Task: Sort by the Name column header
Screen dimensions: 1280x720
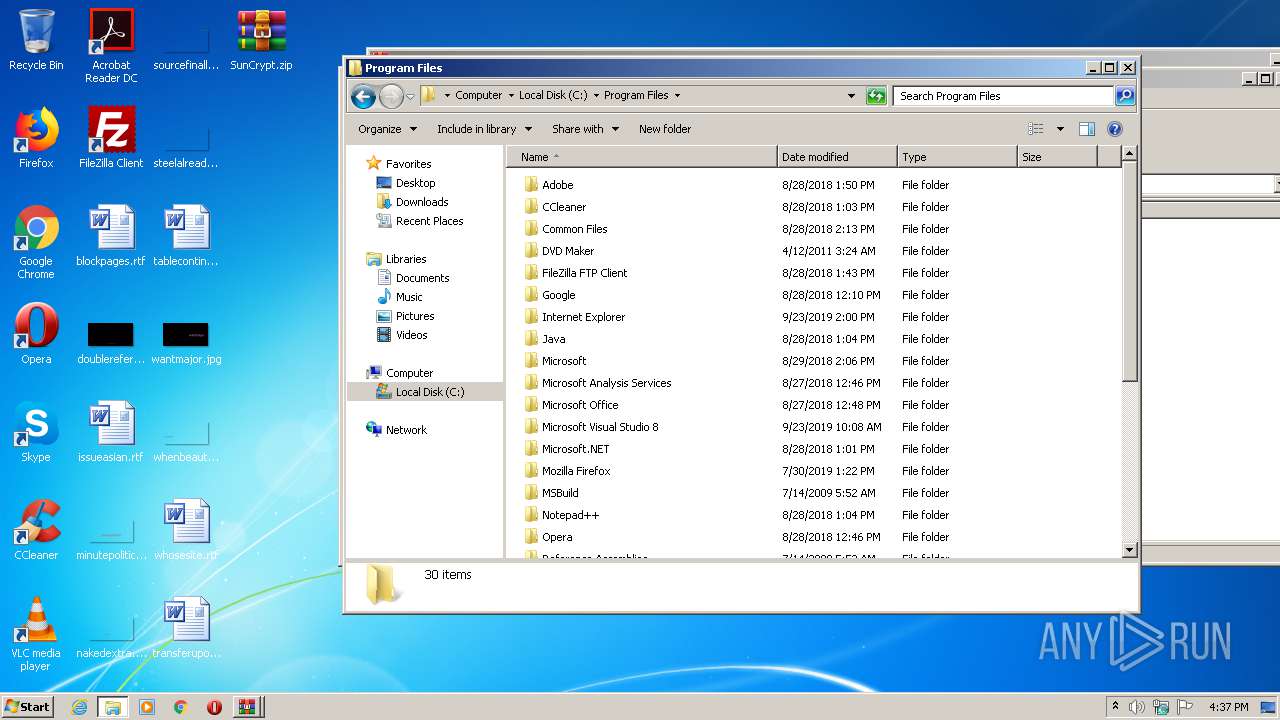Action: [642, 157]
